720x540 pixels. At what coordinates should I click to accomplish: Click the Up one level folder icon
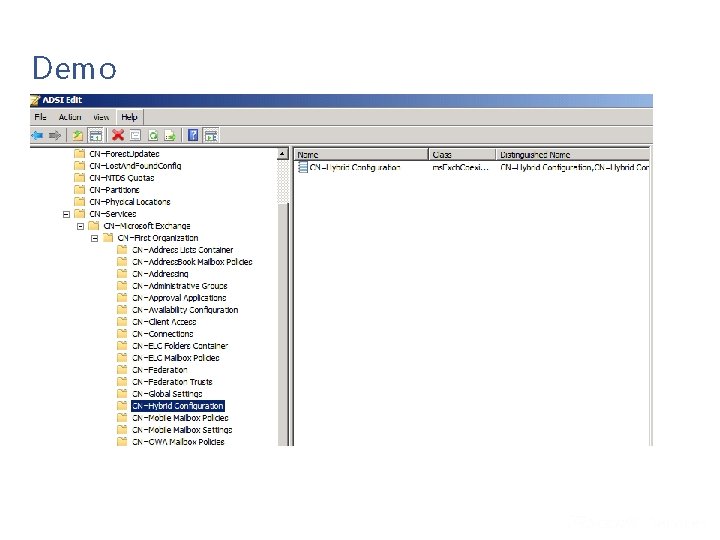pos(78,135)
